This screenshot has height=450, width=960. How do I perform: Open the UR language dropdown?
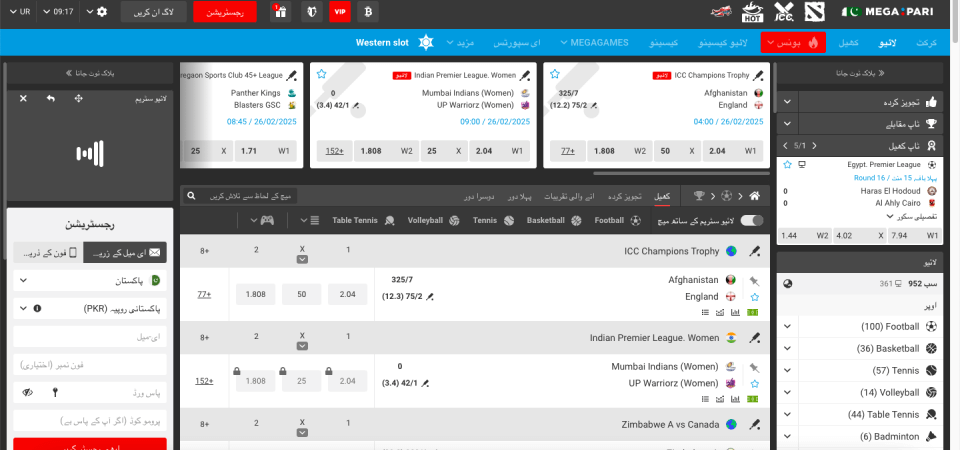22,12
